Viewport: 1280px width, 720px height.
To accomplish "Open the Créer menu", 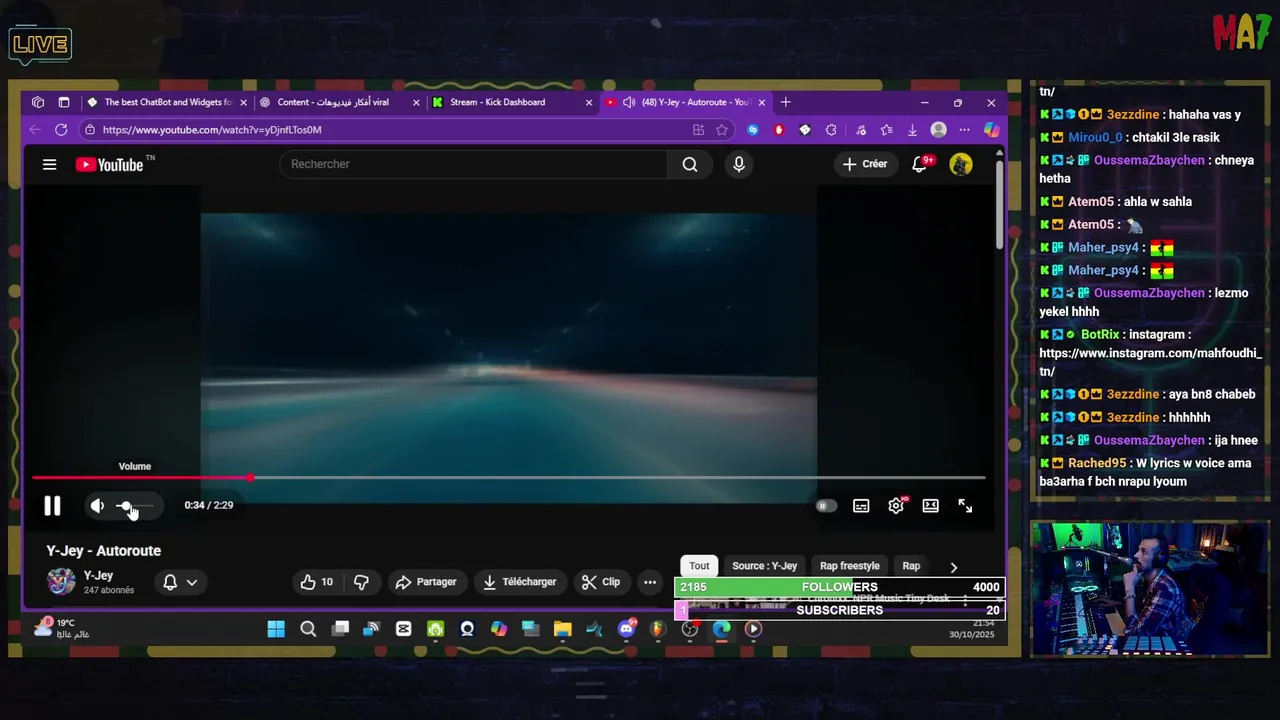I will tap(865, 164).
